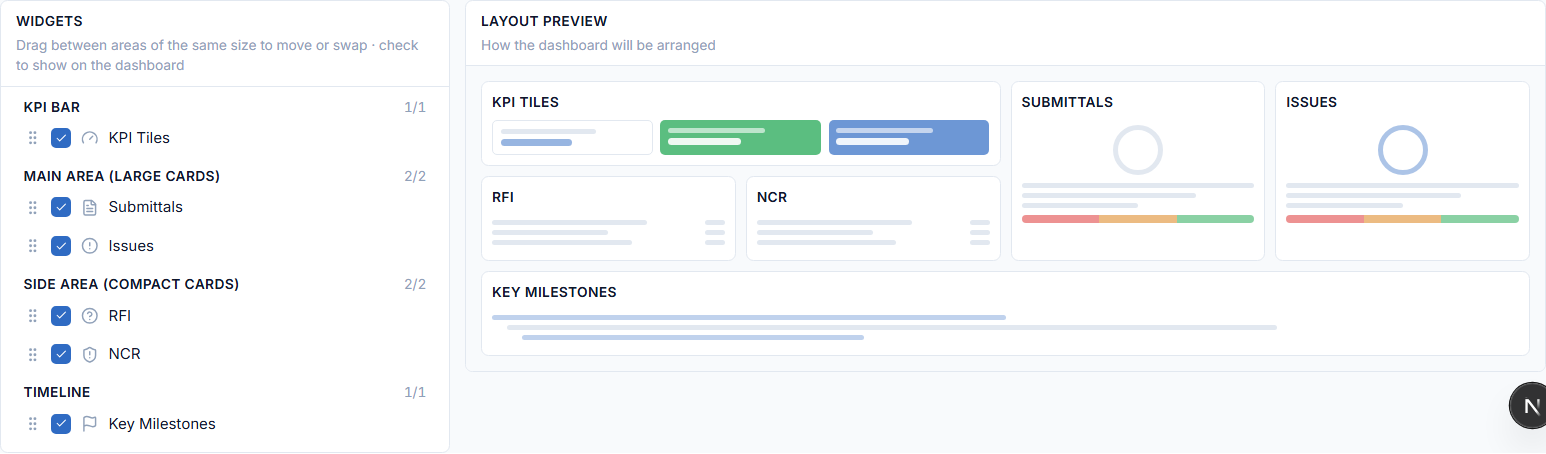Image resolution: width=1546 pixels, height=454 pixels.
Task: Click the TIMELINE section heading
Action: click(x=57, y=392)
